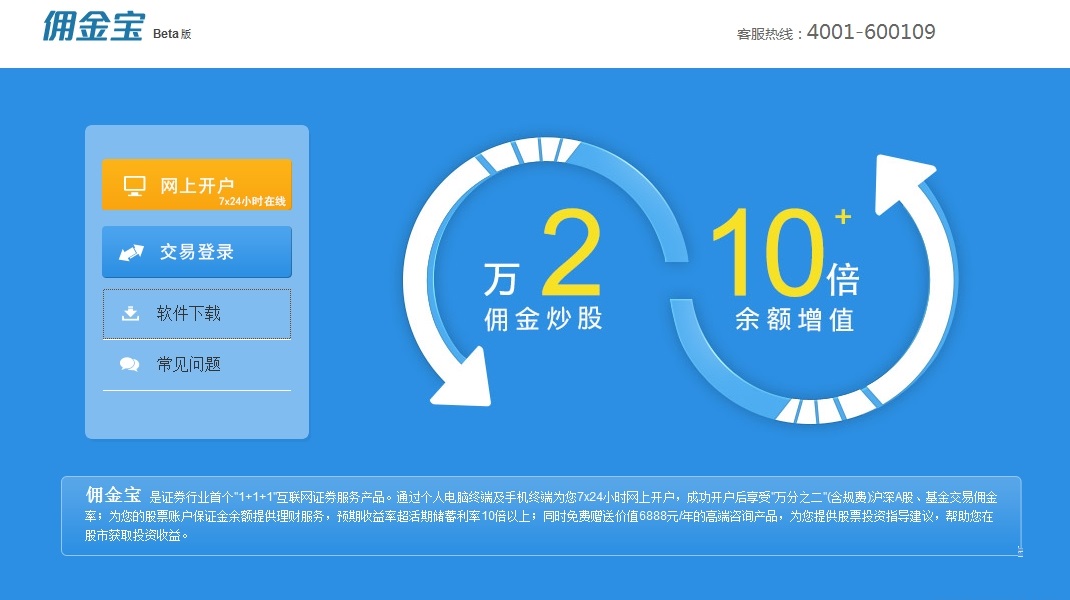This screenshot has width=1070, height=600.
Task: Open the 软件下载 software download link
Action: click(190, 314)
